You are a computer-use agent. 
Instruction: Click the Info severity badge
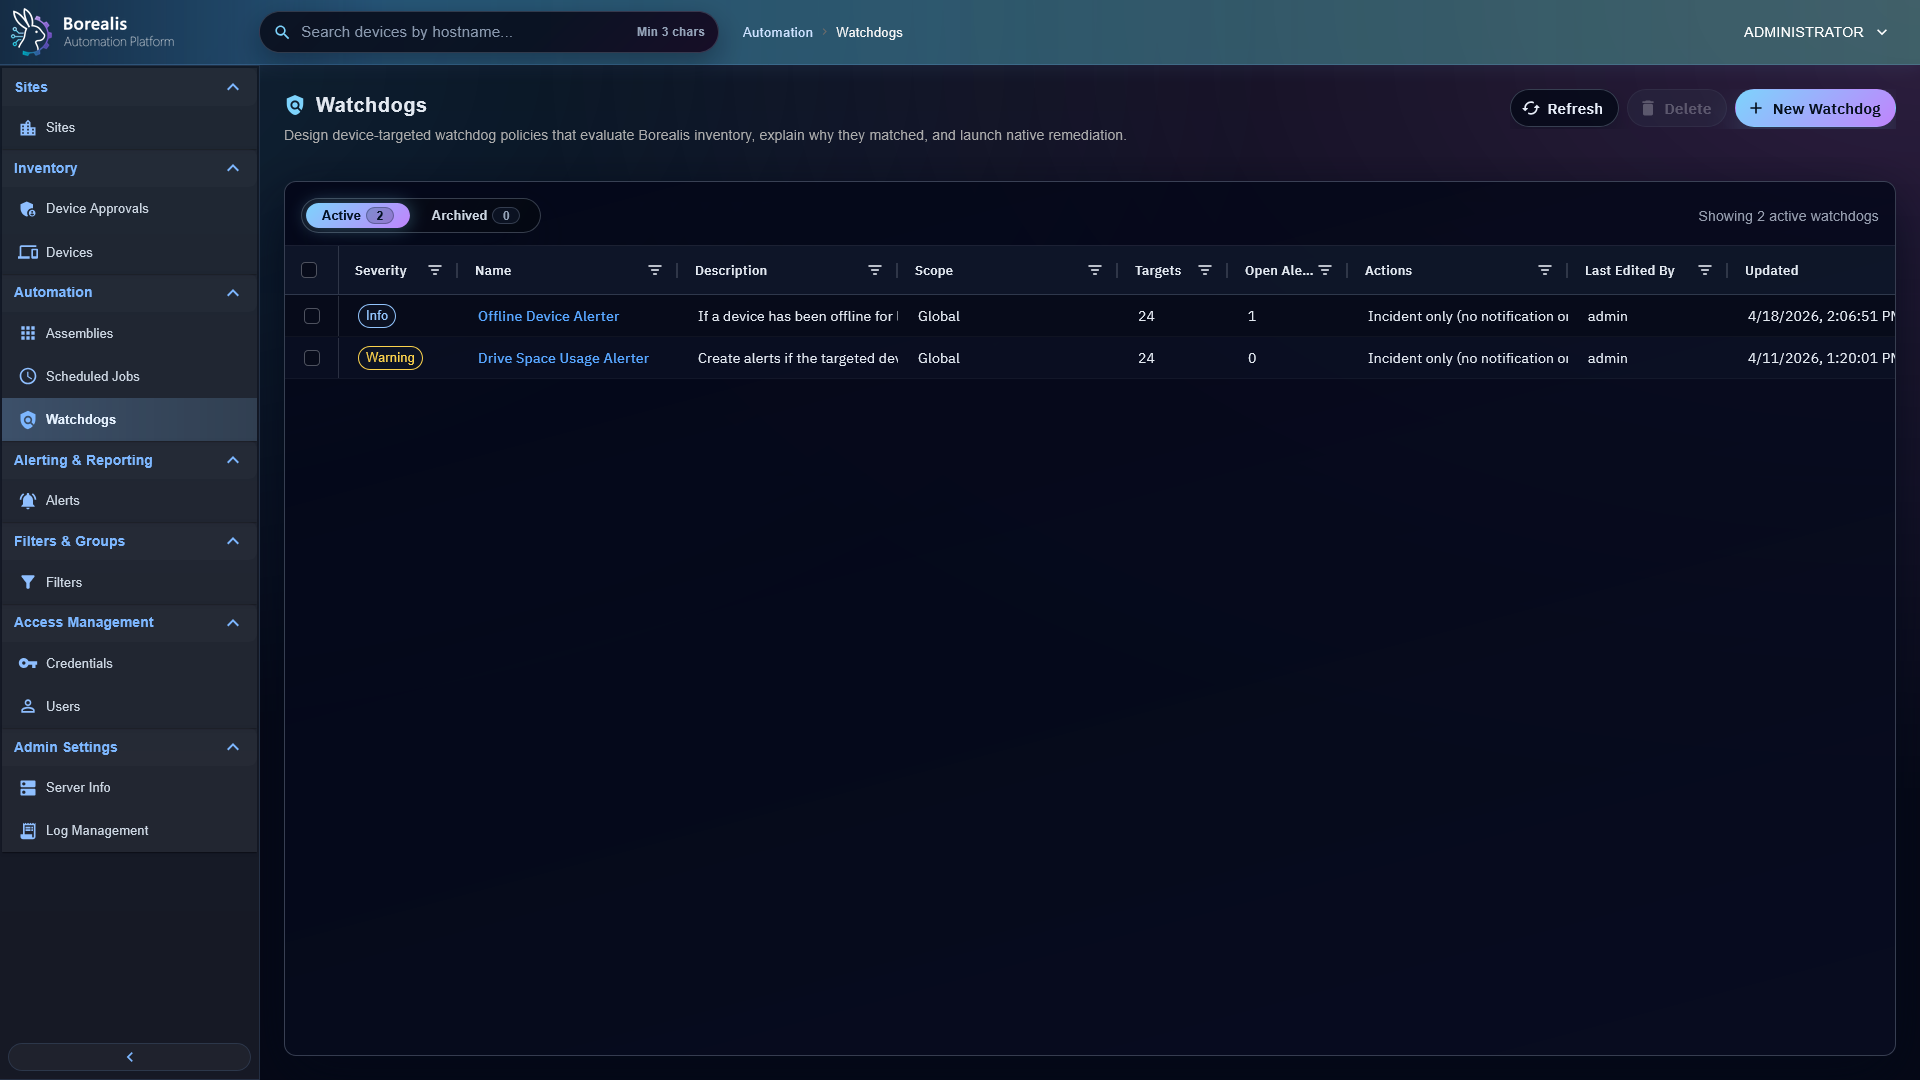click(x=377, y=316)
